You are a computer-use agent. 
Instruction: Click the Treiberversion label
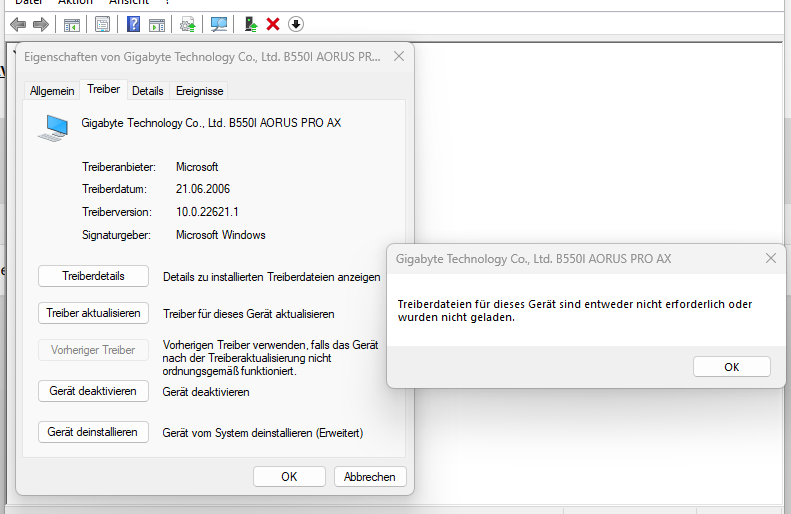click(117, 212)
